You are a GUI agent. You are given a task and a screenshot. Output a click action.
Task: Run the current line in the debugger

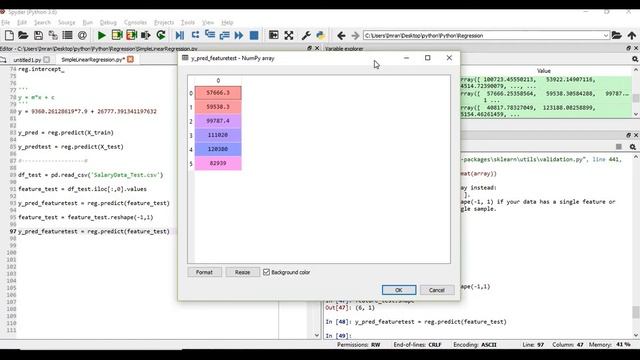[x=195, y=36]
